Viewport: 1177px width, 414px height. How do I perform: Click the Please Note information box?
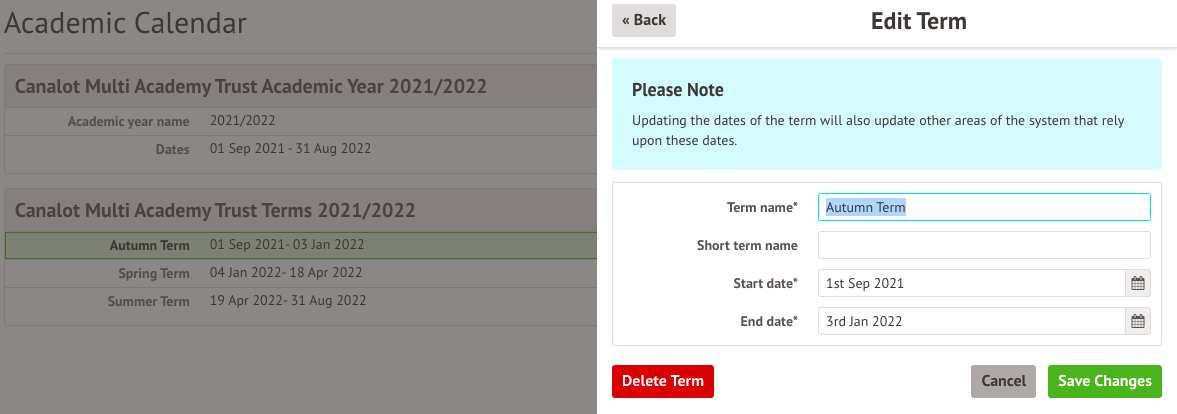[x=886, y=113]
